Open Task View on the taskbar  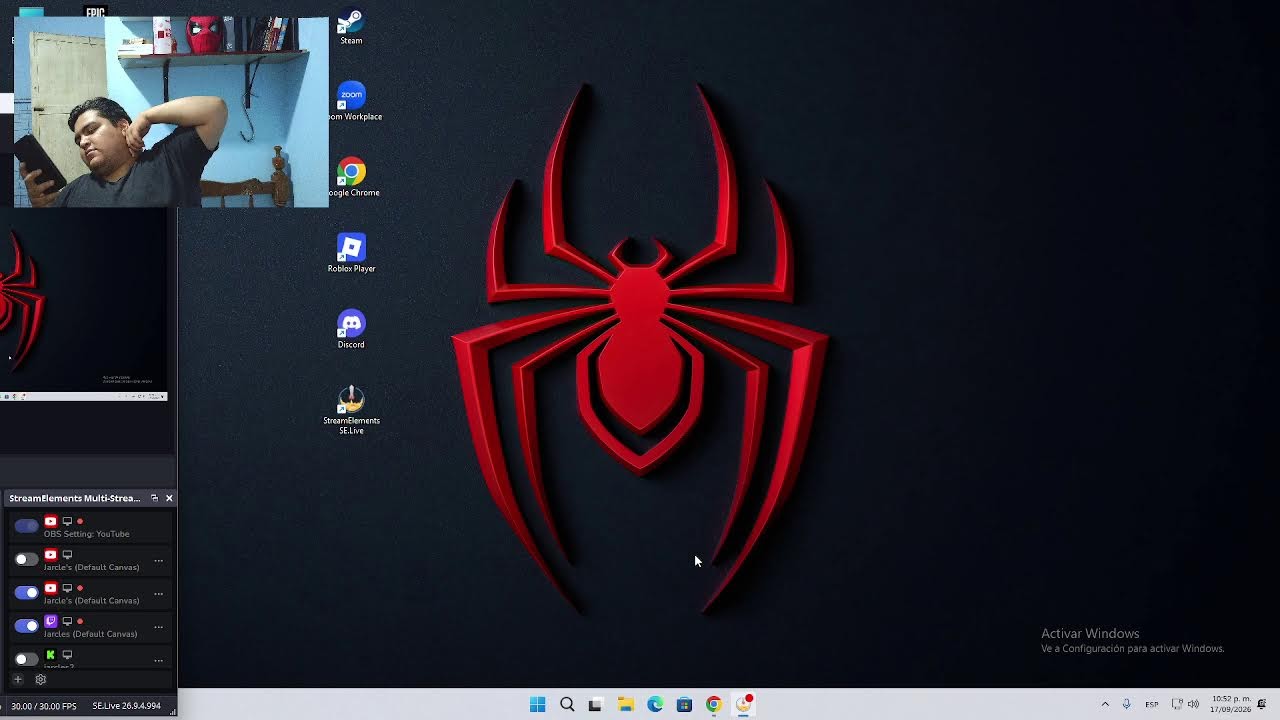point(596,705)
